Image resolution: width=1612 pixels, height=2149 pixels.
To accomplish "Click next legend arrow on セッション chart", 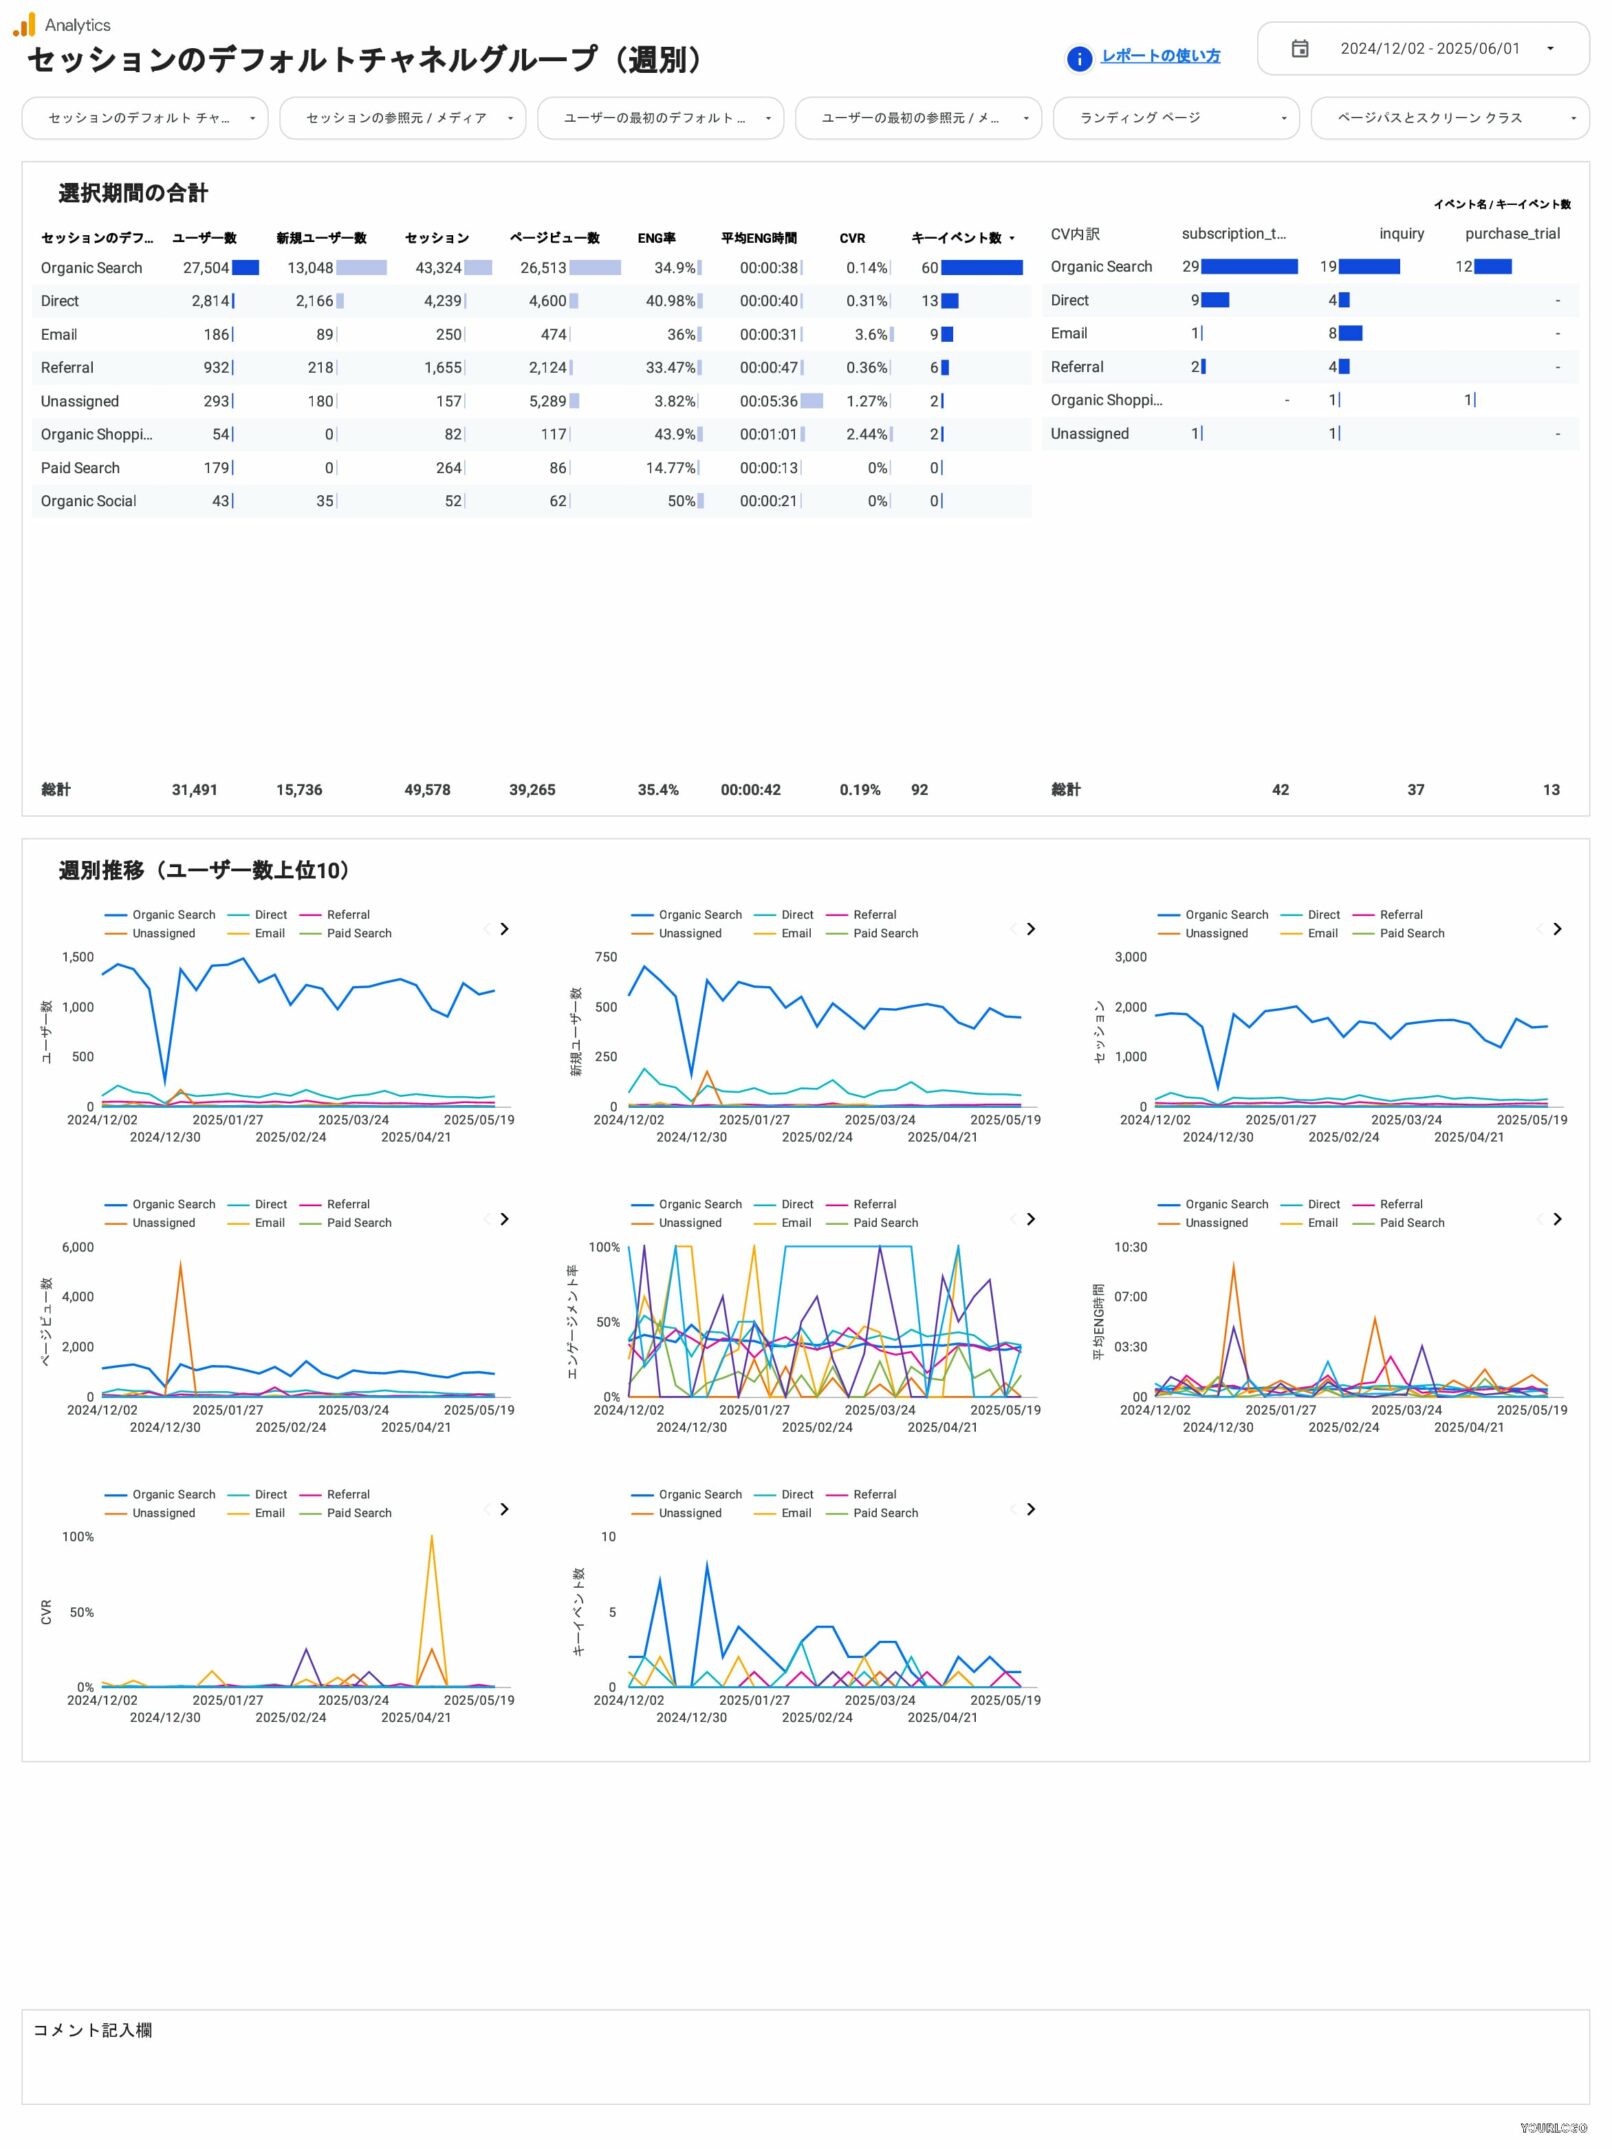I will tap(1556, 929).
